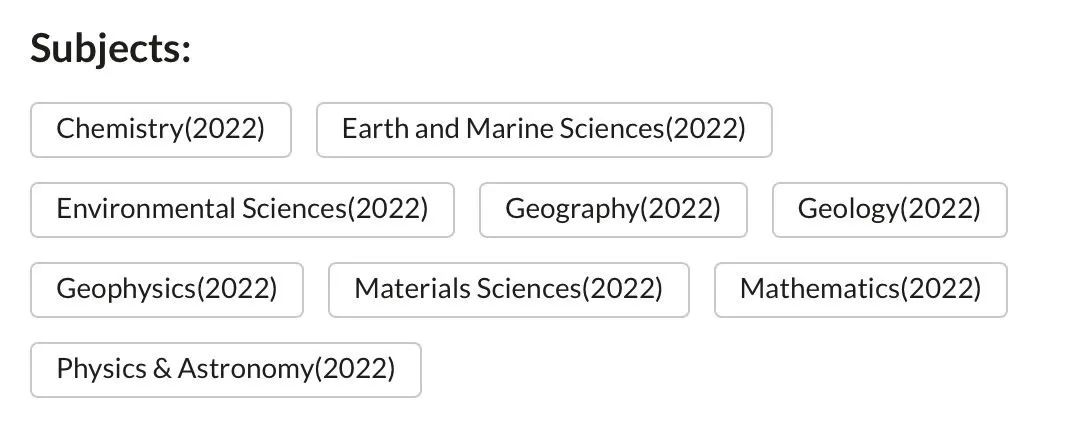View the Chemistry 2022 subject ranking
This screenshot has height=444, width=1068.
point(161,129)
